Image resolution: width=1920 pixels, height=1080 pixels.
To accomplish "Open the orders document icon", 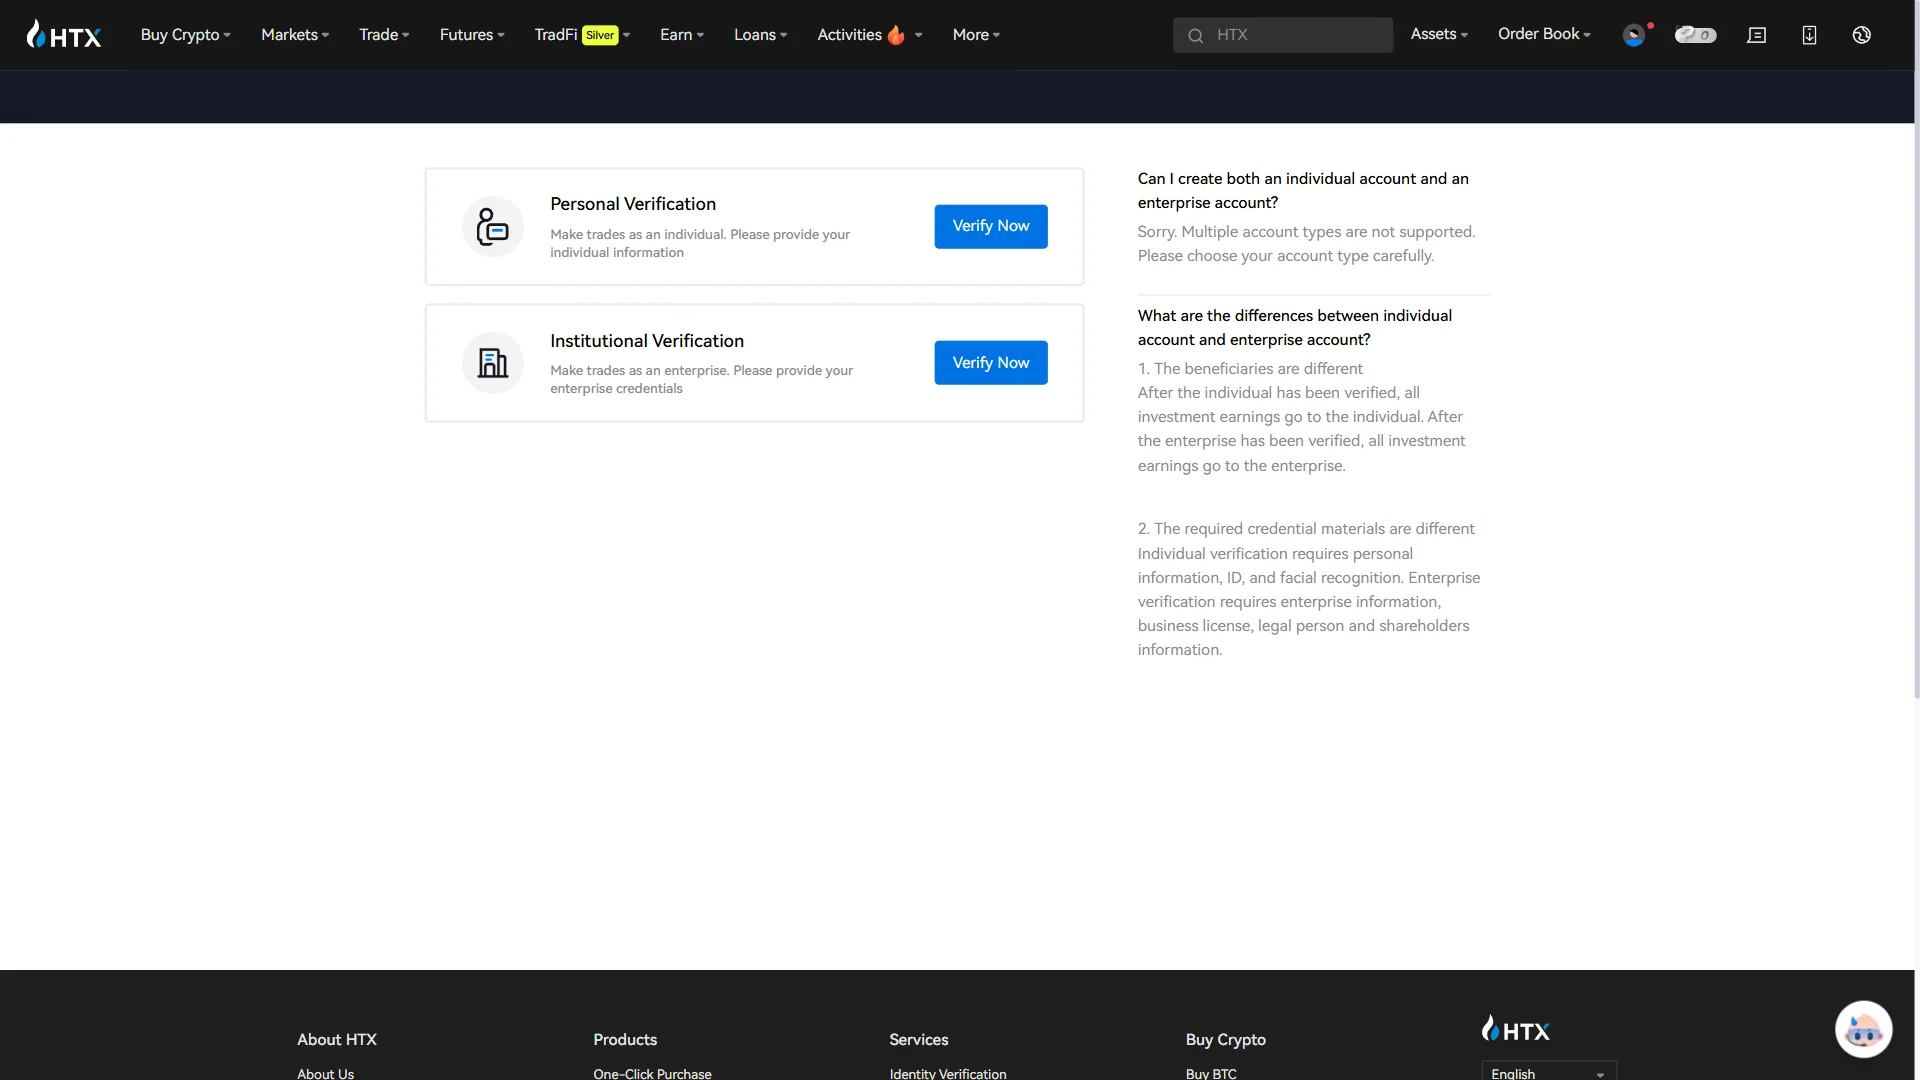I will (1756, 35).
